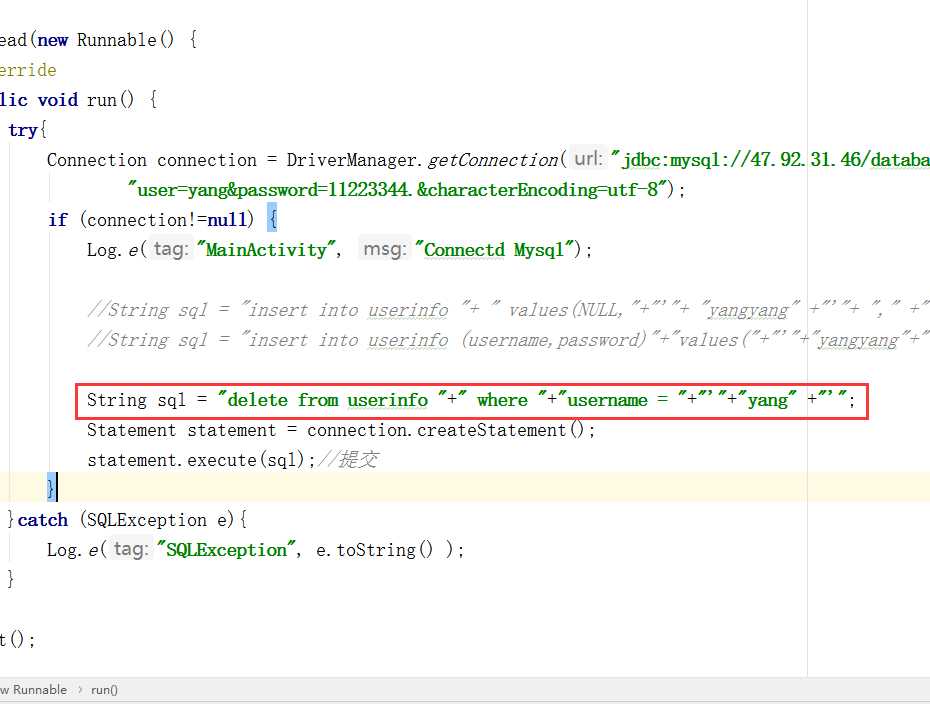Click the closing brace on the highlighted caret line

[51, 488]
